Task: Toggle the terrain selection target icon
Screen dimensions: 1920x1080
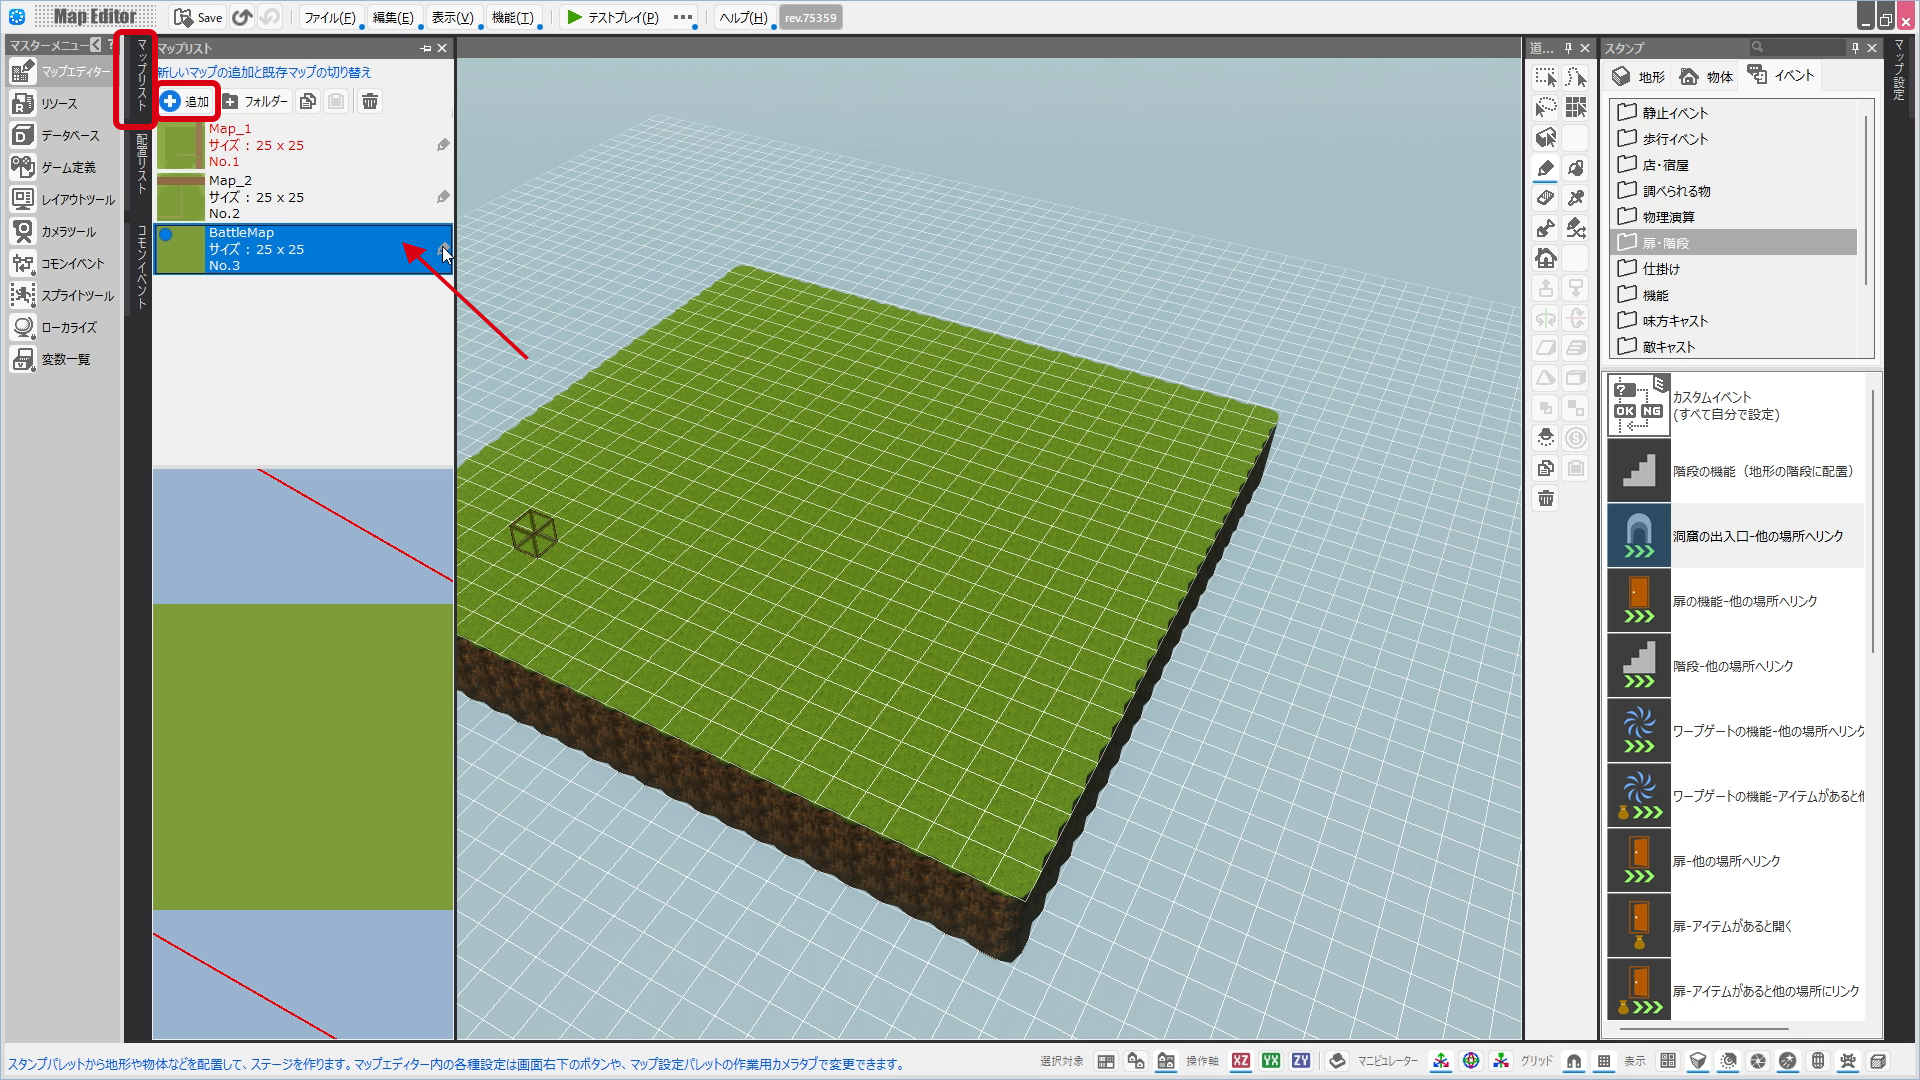Action: [1106, 1061]
